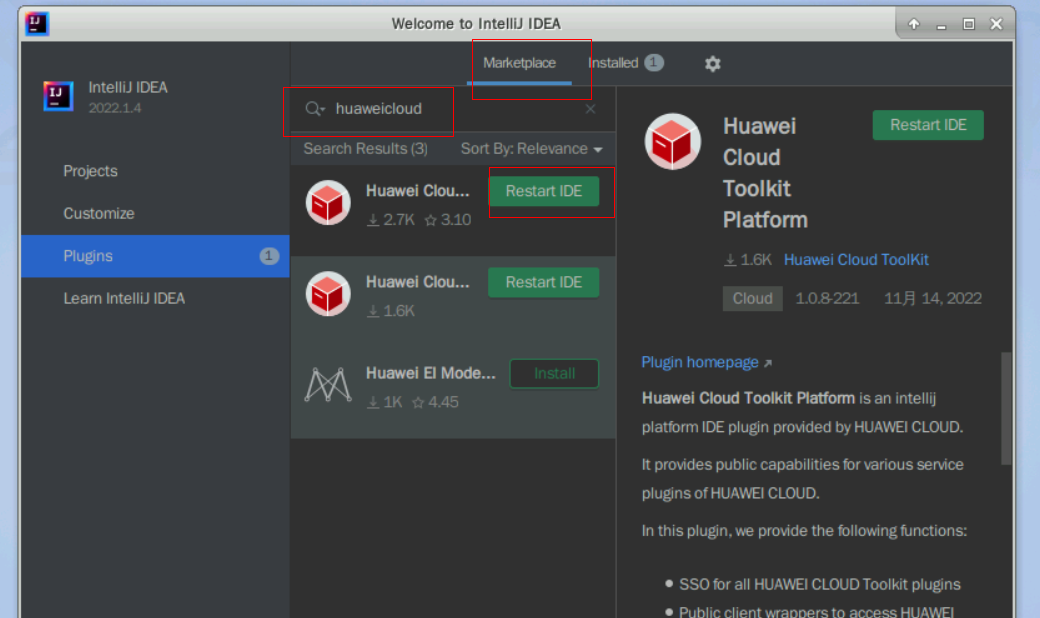Select the first Huawei Cloud plugin icon

tap(328, 203)
